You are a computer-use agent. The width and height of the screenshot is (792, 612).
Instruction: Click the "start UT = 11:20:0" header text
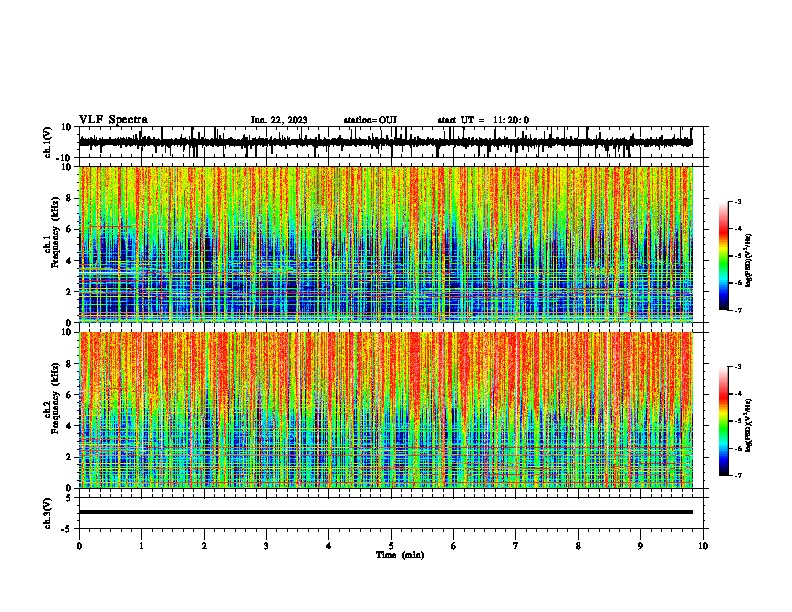[483, 120]
